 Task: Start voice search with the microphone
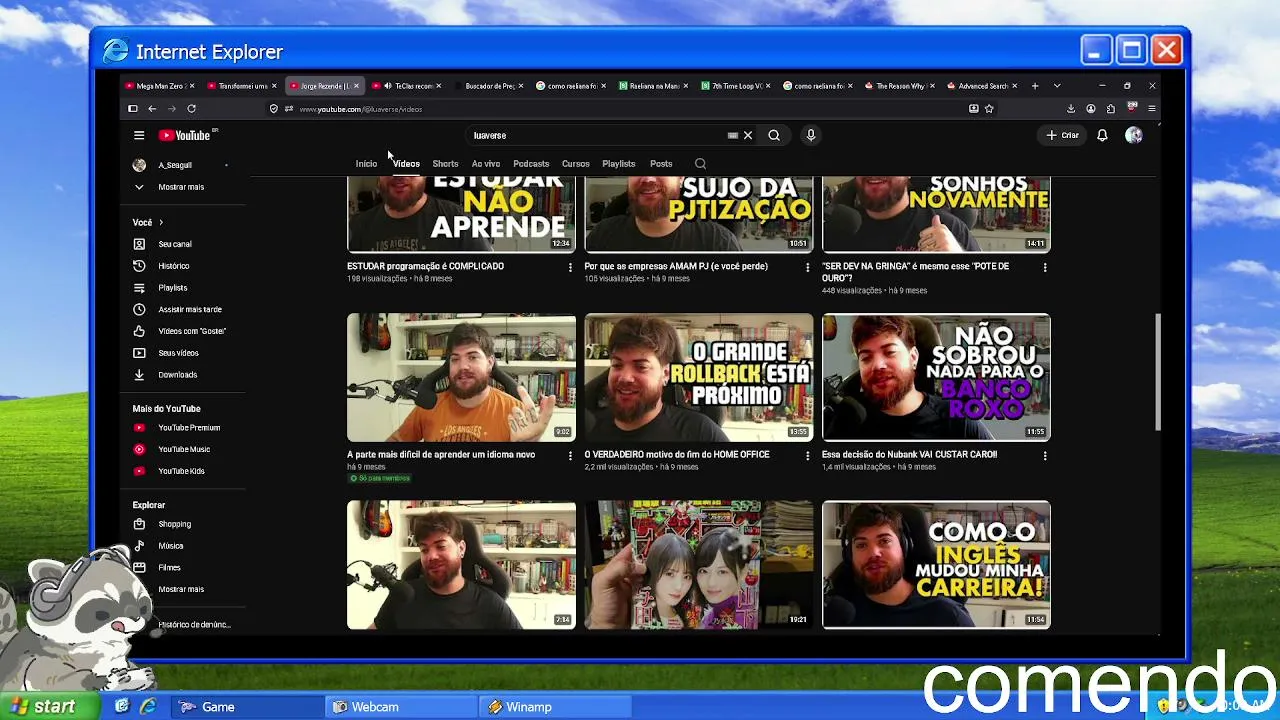(811, 135)
